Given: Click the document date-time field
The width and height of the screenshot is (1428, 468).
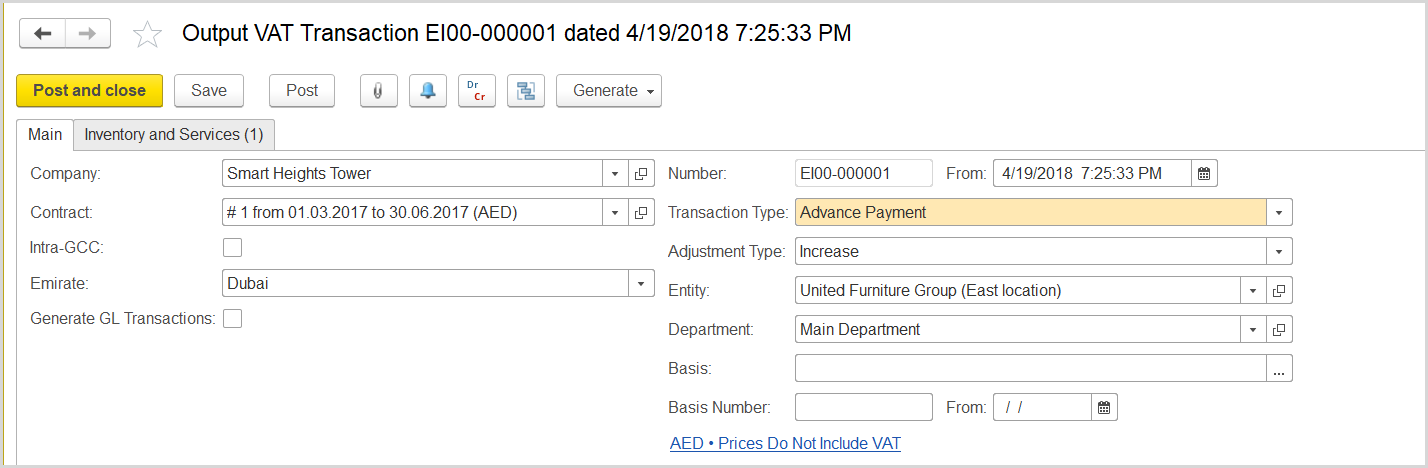Looking at the screenshot, I should tap(1092, 174).
